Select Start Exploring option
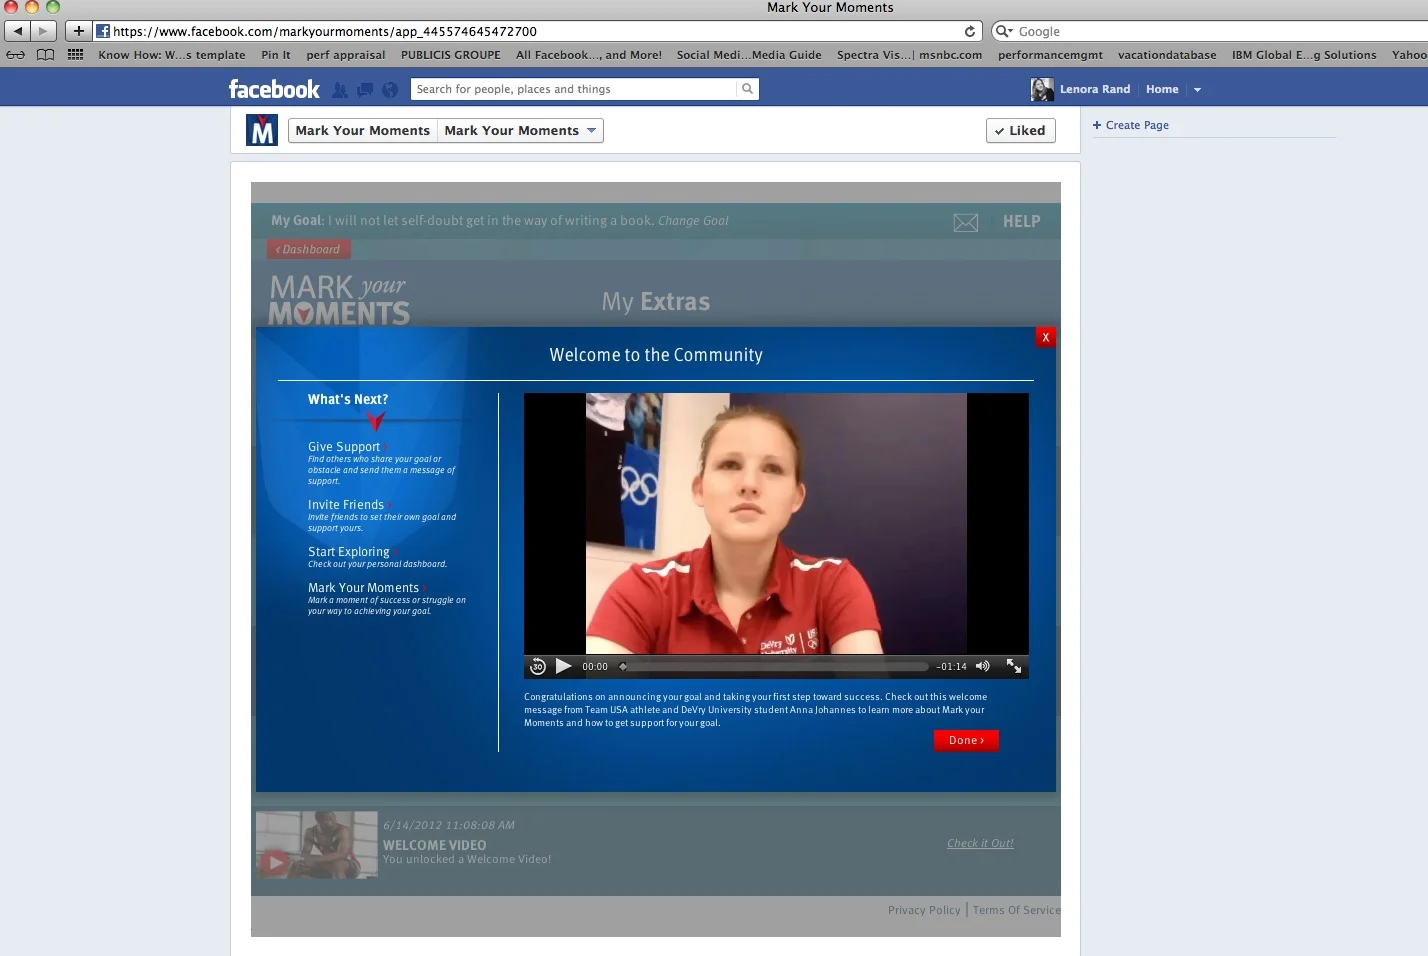Image resolution: width=1428 pixels, height=956 pixels. pos(349,552)
